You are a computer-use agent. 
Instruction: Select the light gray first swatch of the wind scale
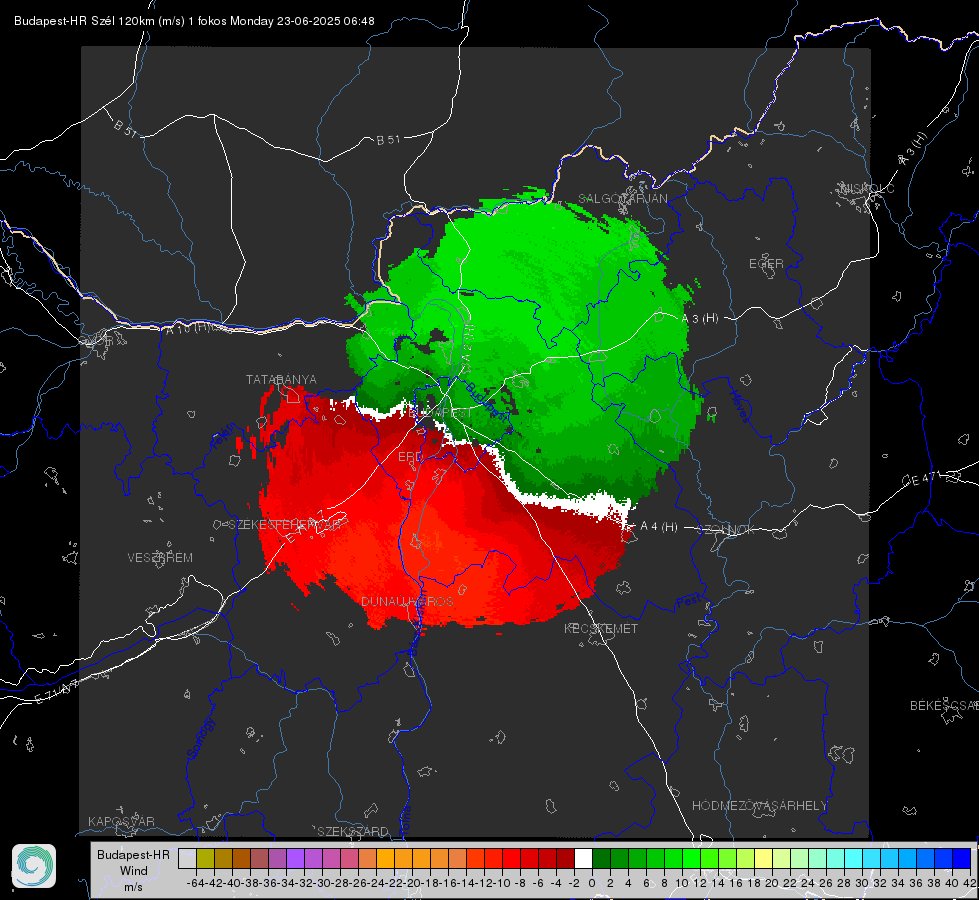point(187,859)
